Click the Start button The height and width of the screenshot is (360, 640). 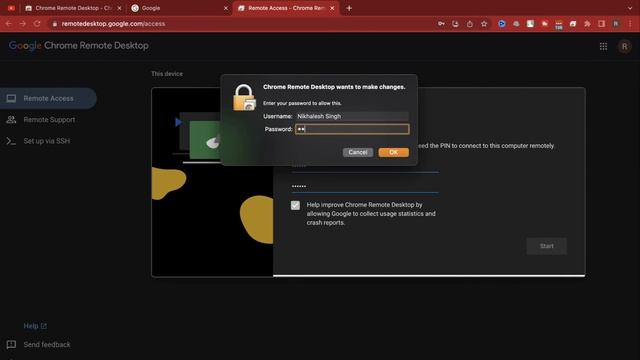[x=547, y=246]
